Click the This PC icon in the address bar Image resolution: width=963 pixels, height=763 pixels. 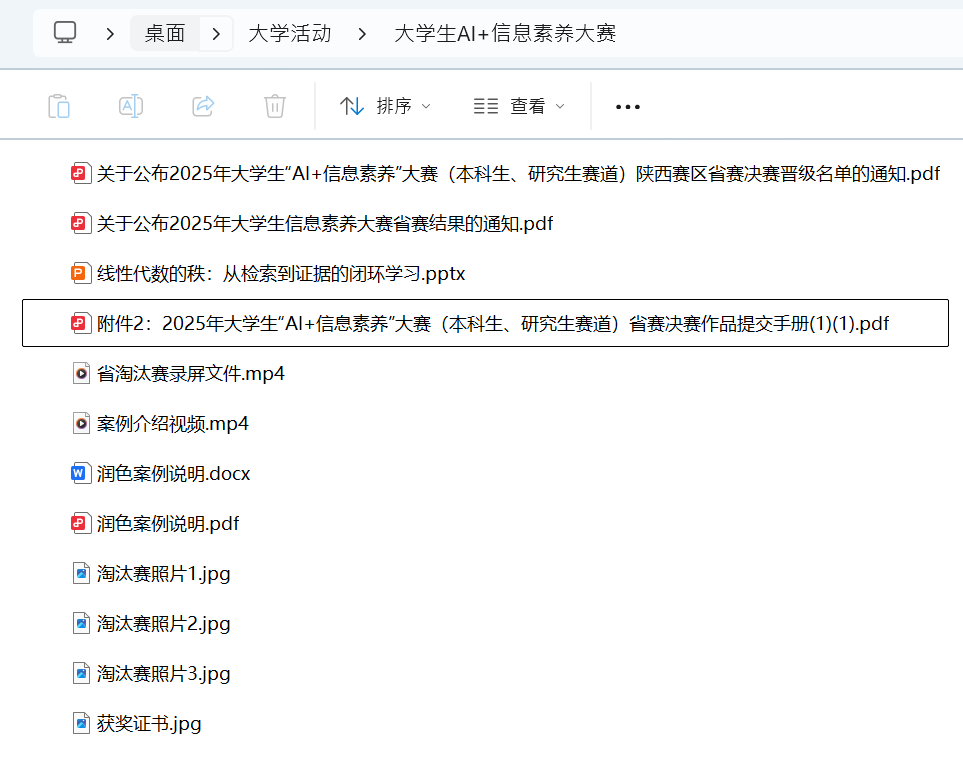(64, 32)
